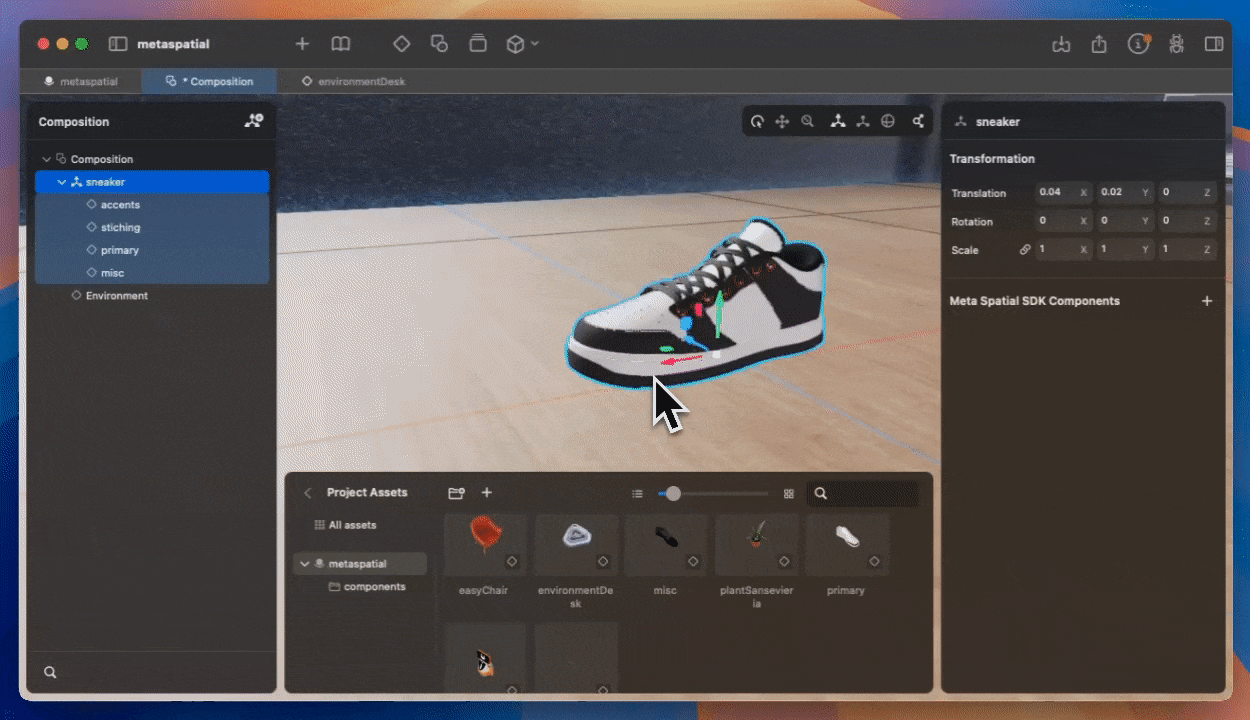Toggle scale axis linking in Transformation

click(1022, 250)
